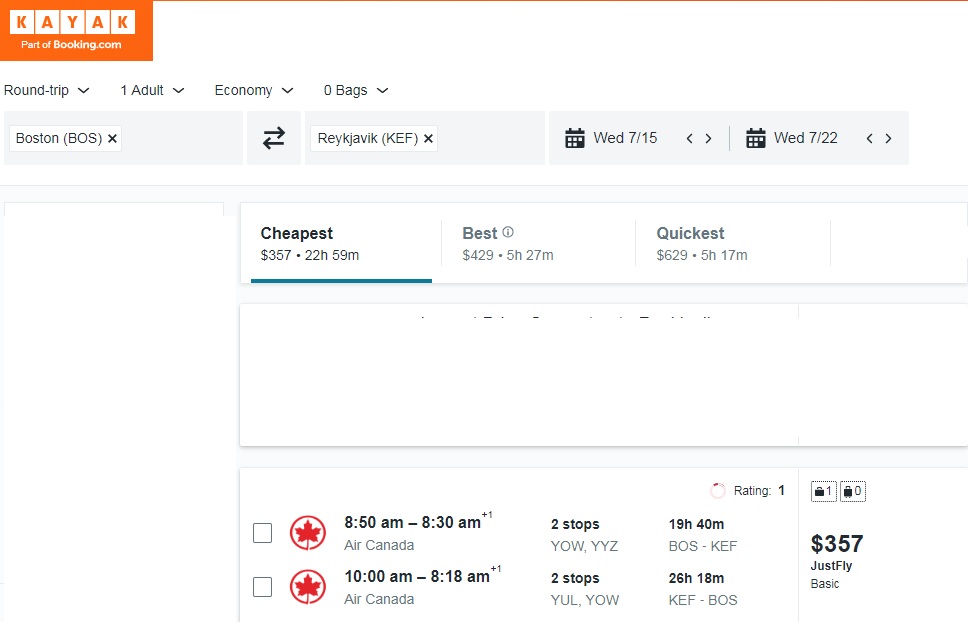Click the BOS - KEF route label
Image resolution: width=968 pixels, height=622 pixels.
click(703, 546)
